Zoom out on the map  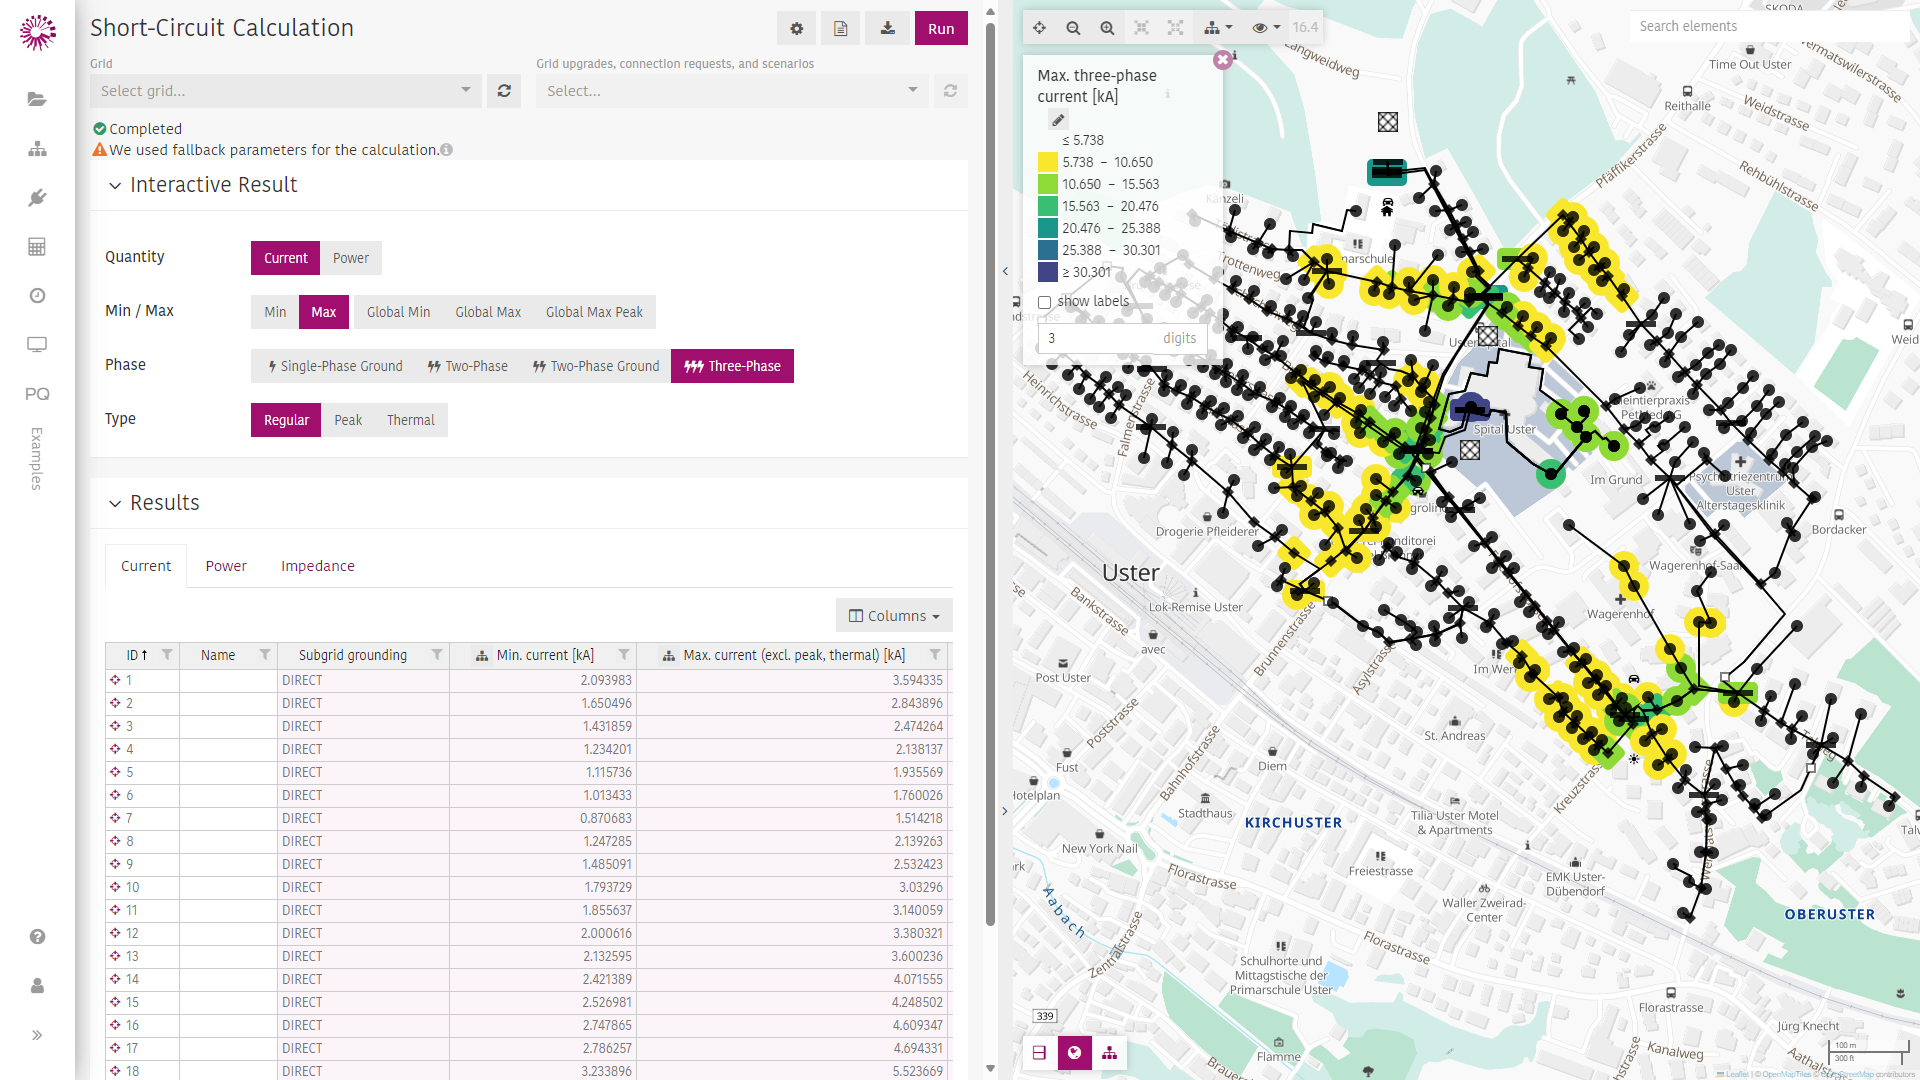click(x=1073, y=28)
